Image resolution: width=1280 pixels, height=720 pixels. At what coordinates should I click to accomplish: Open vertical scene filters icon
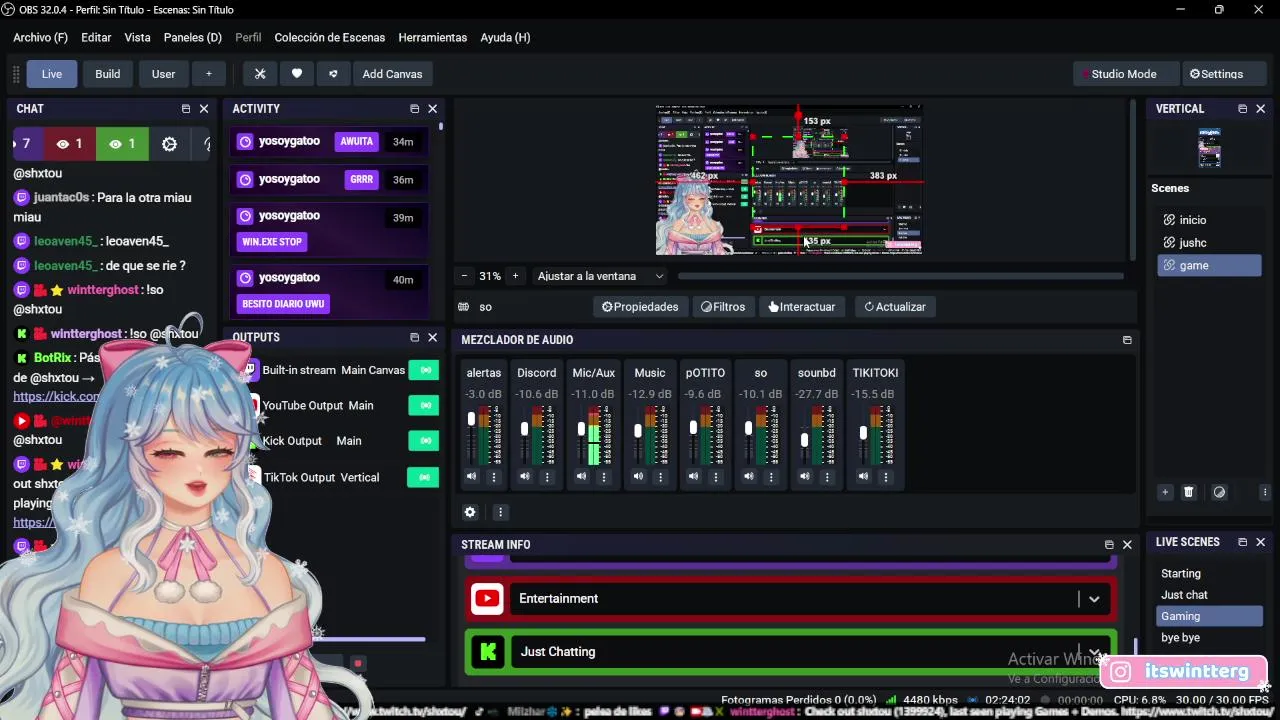(1219, 492)
